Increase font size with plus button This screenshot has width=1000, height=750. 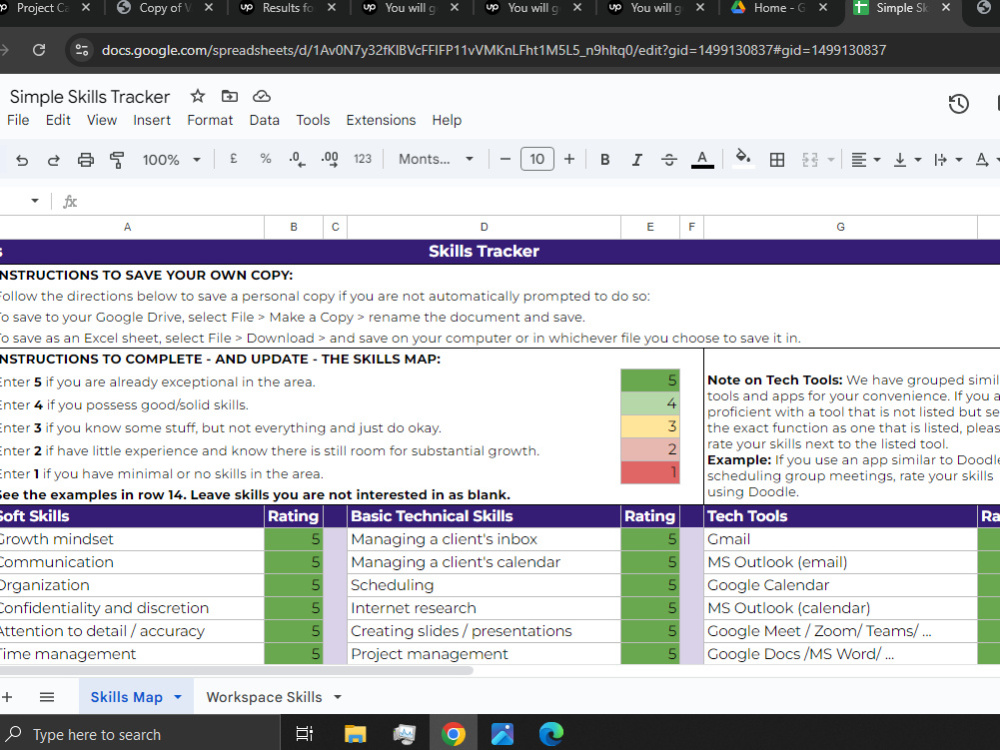[569, 159]
